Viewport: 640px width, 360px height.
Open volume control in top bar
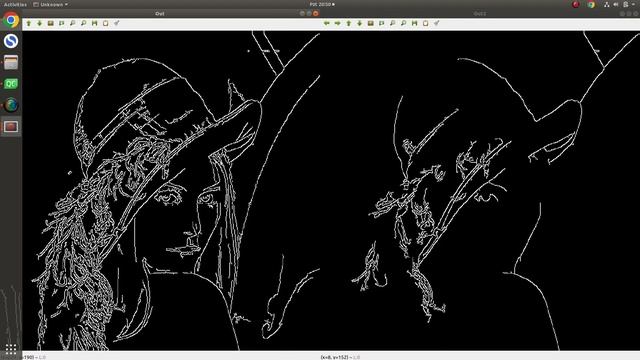point(616,4)
